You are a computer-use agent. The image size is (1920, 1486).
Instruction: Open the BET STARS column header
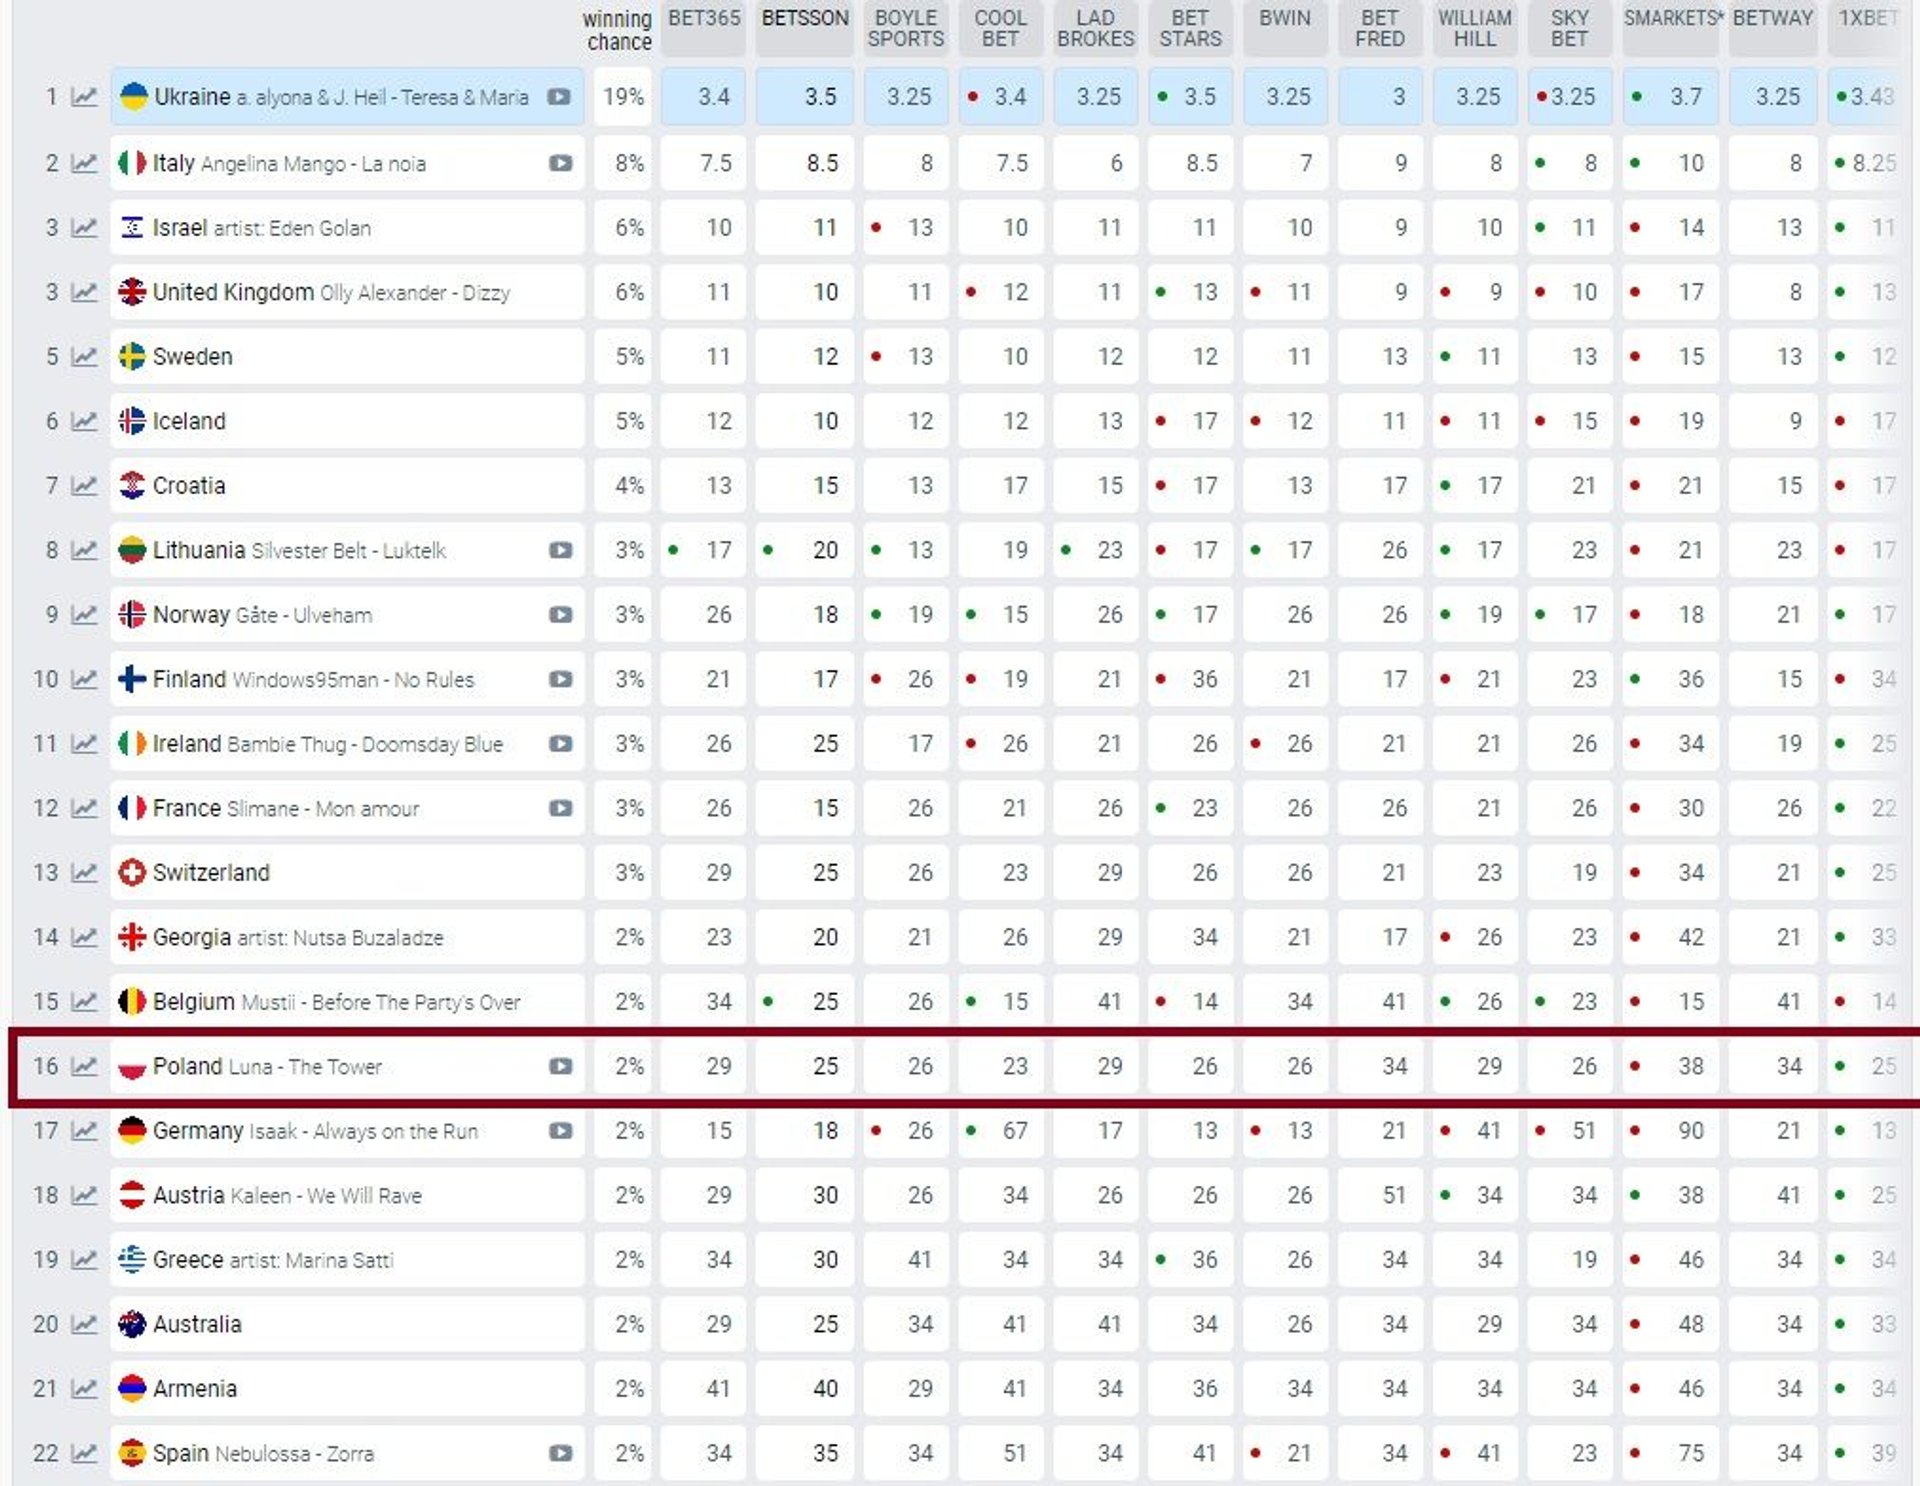coord(1191,29)
